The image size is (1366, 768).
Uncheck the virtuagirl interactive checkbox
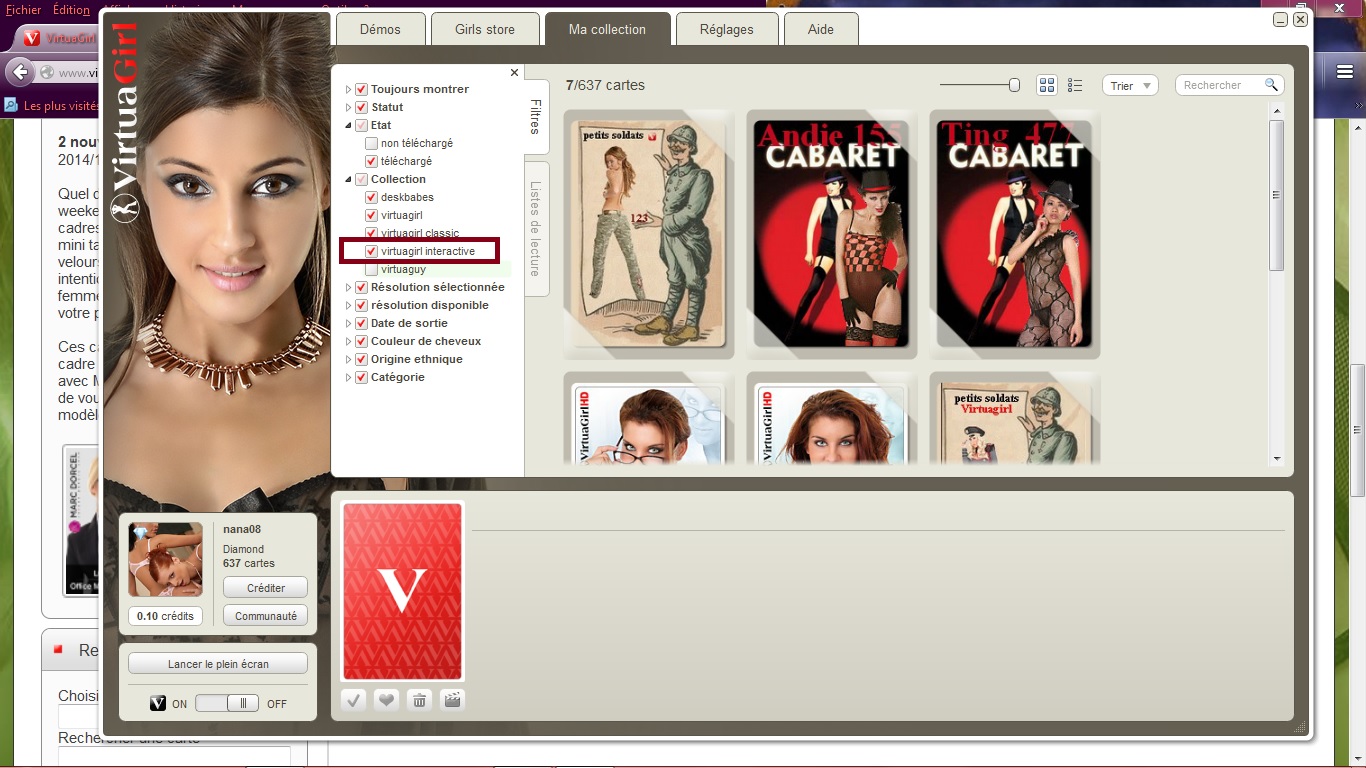(372, 251)
